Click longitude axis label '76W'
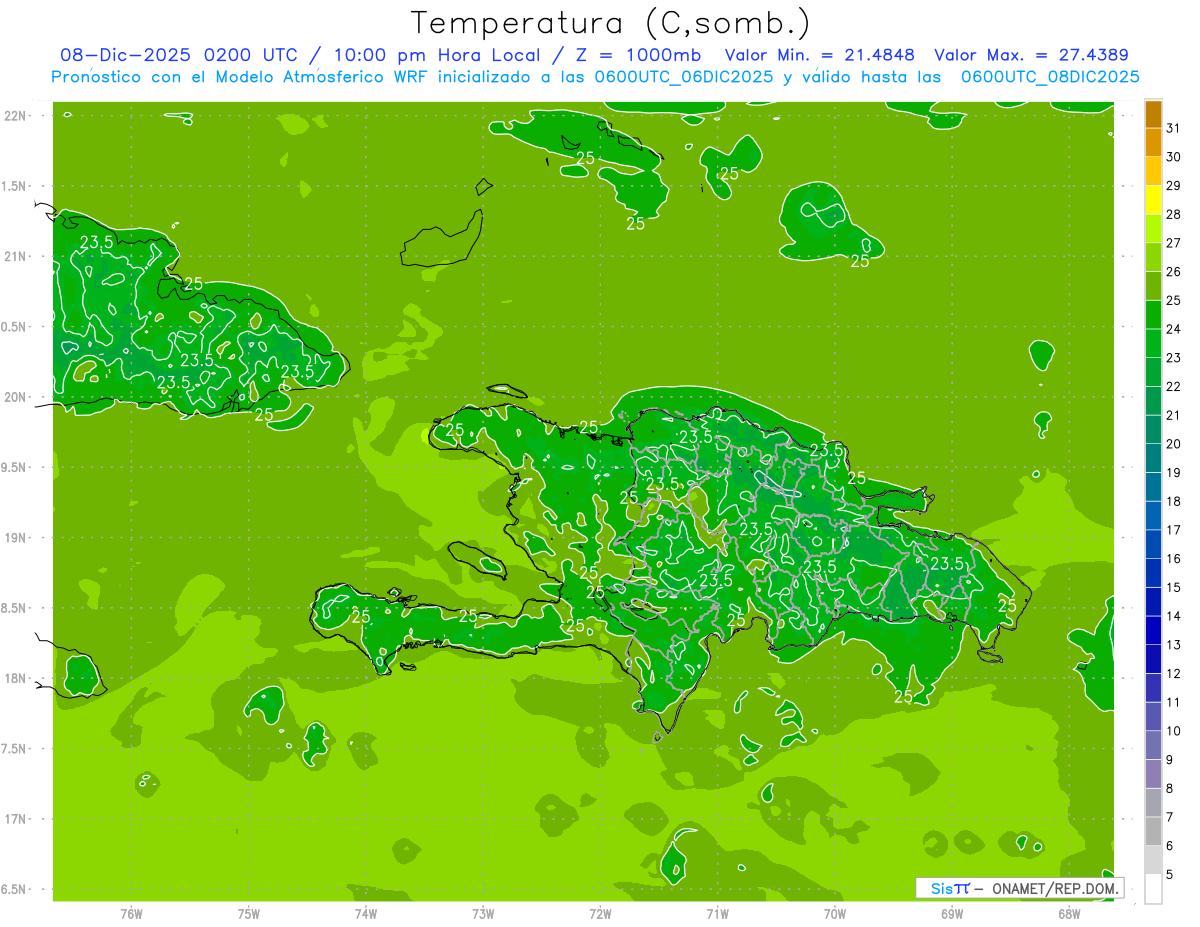 click(x=131, y=913)
